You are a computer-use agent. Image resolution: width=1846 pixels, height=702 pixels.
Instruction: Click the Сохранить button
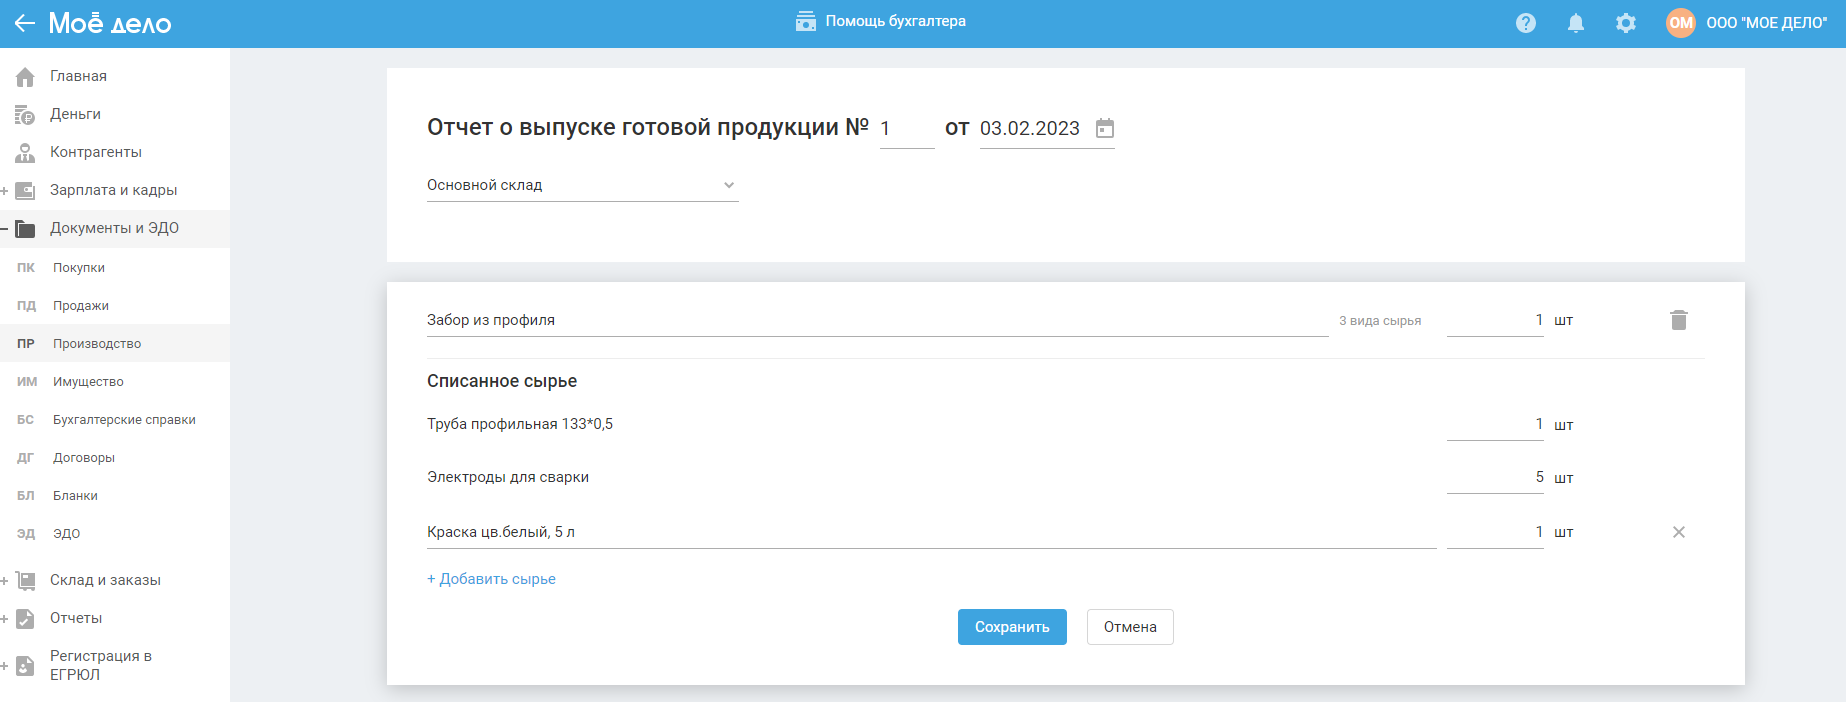pos(1012,627)
